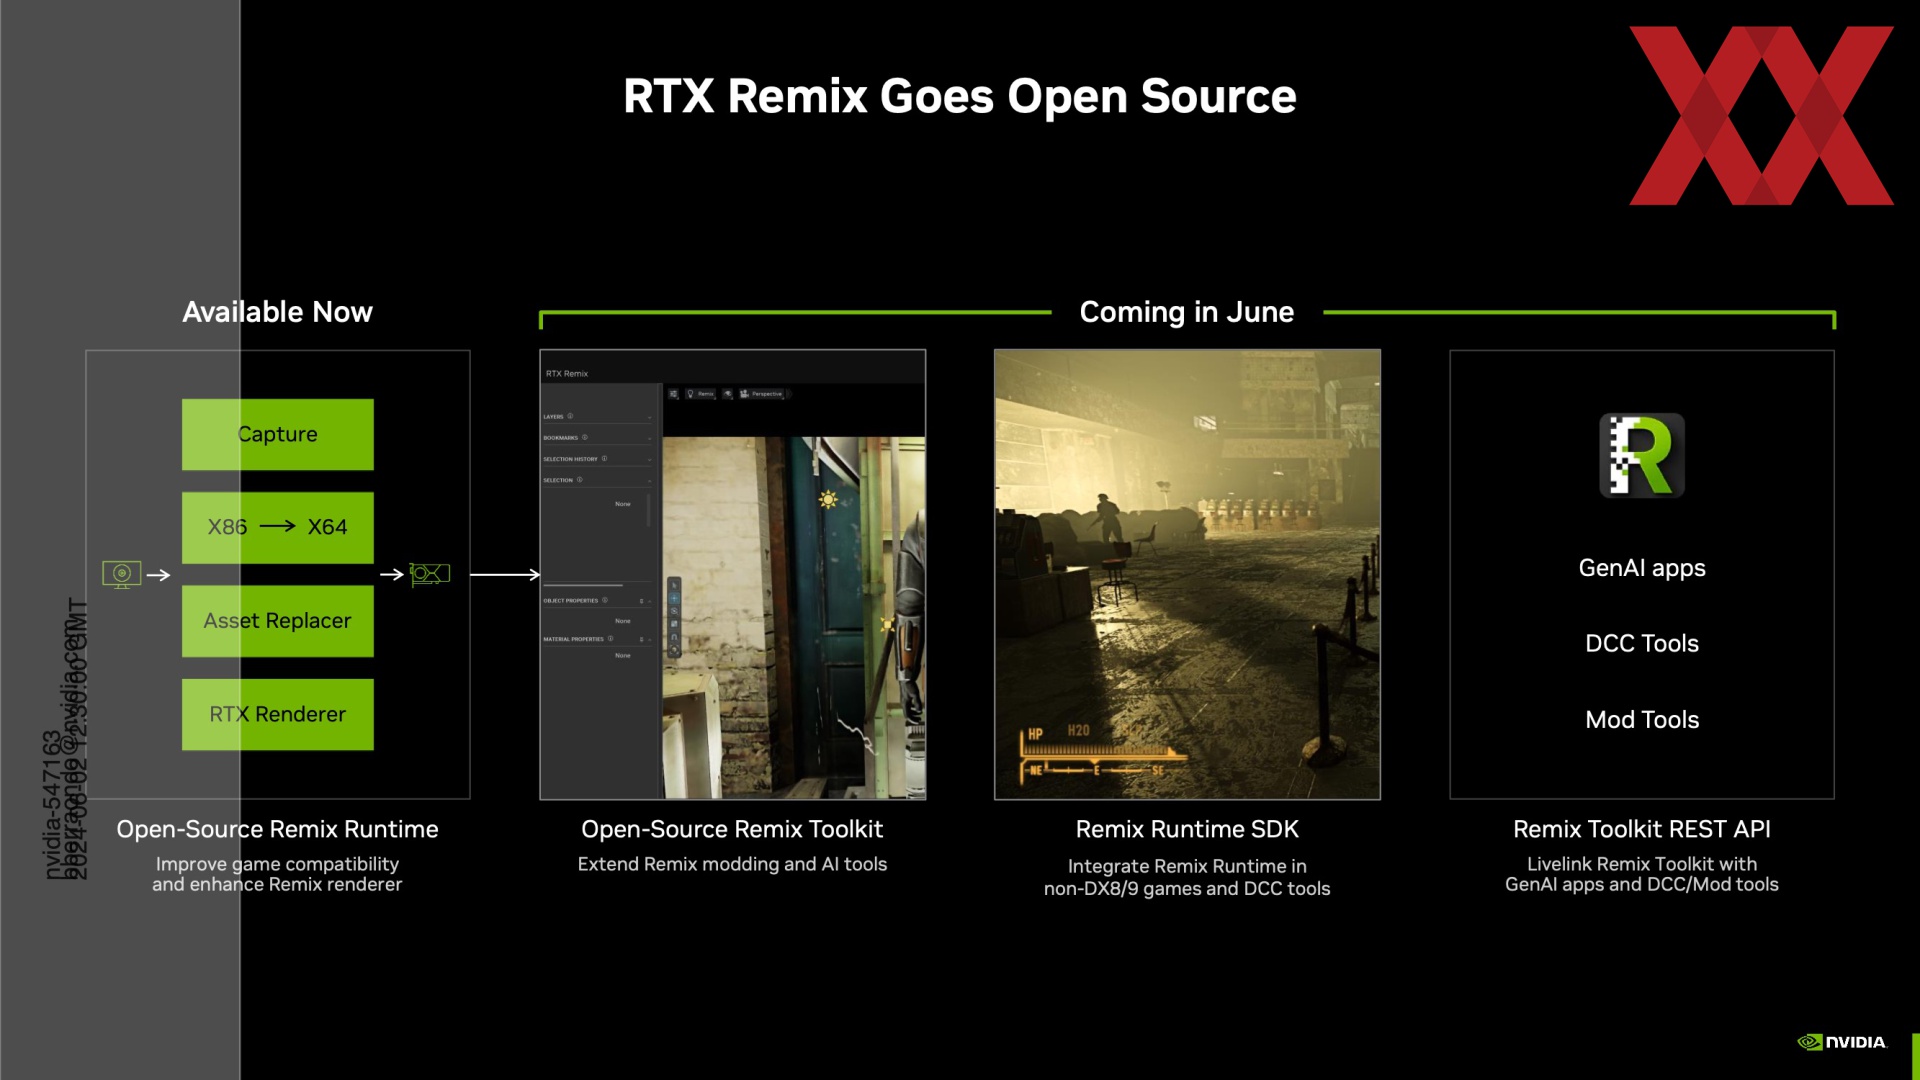Click the viewport settings icon in Remix toolbar
Screen dimensions: 1920x1080
click(673, 394)
